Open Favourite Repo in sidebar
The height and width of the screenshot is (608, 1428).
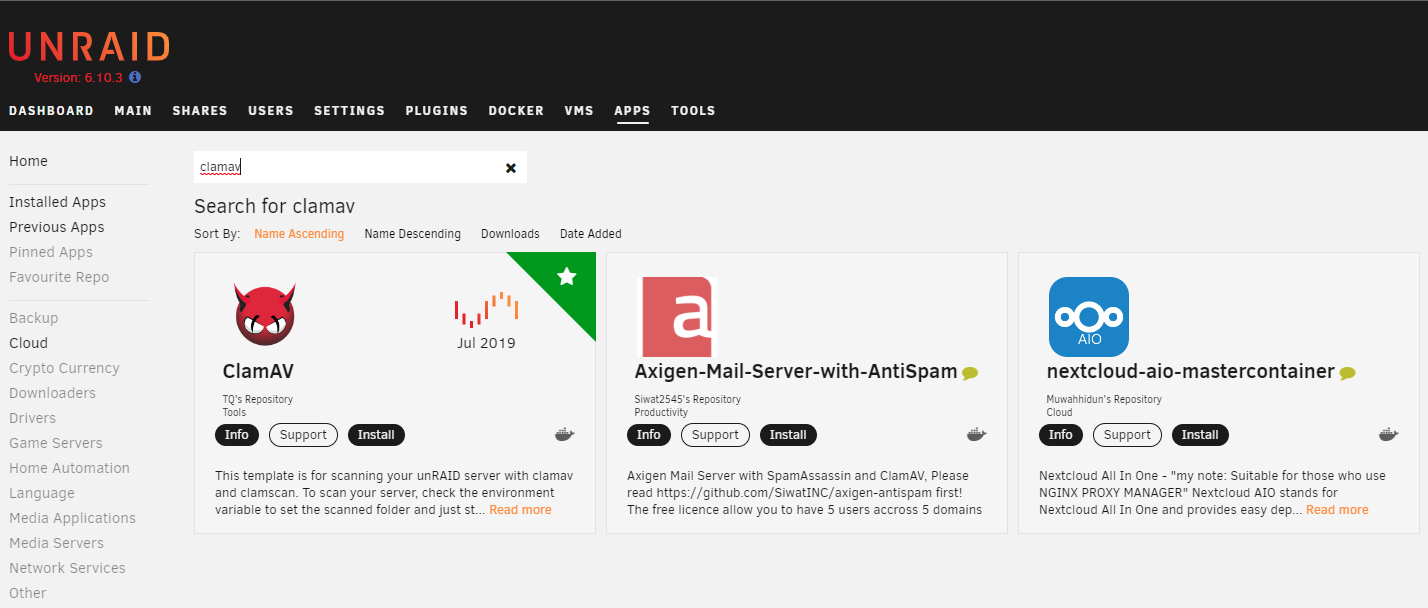coord(59,277)
